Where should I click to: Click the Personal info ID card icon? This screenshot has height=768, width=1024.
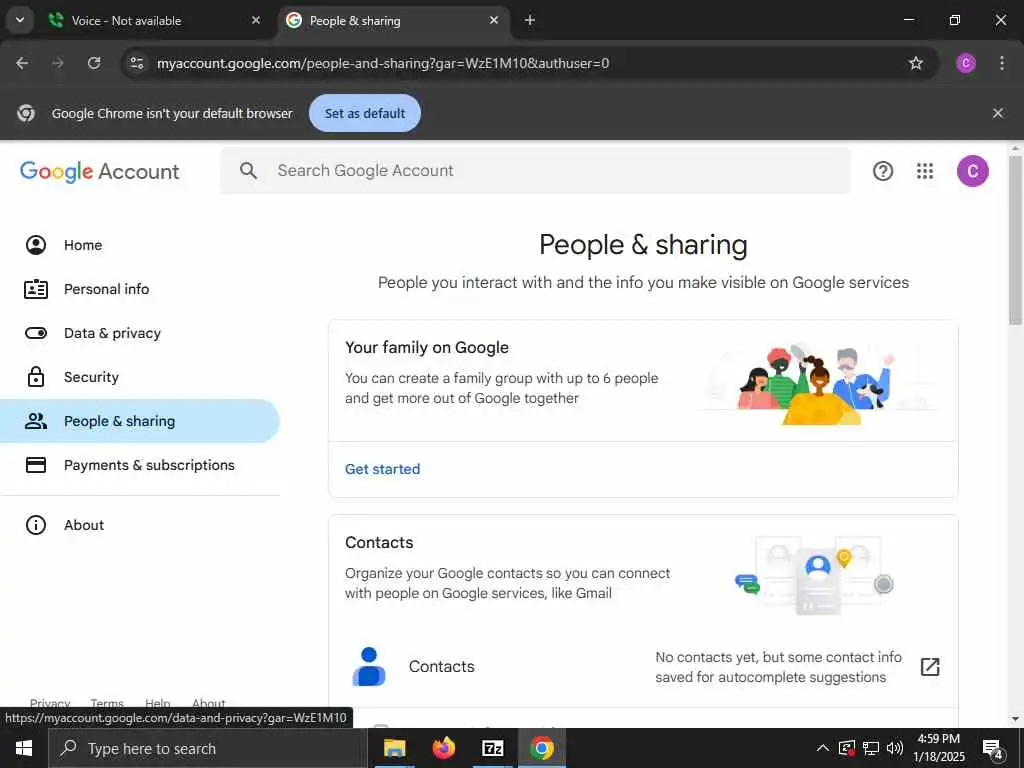(x=36, y=289)
